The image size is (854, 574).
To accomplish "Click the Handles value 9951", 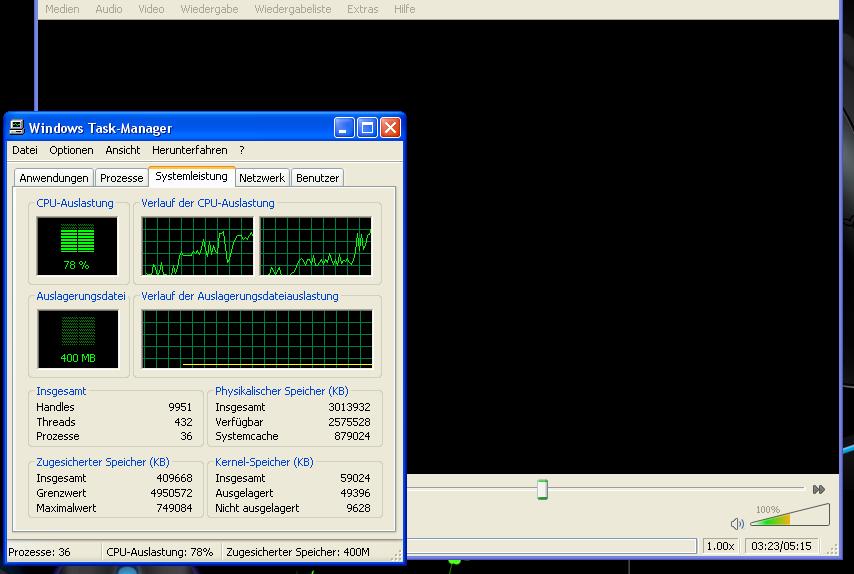I will pyautogui.click(x=180, y=407).
